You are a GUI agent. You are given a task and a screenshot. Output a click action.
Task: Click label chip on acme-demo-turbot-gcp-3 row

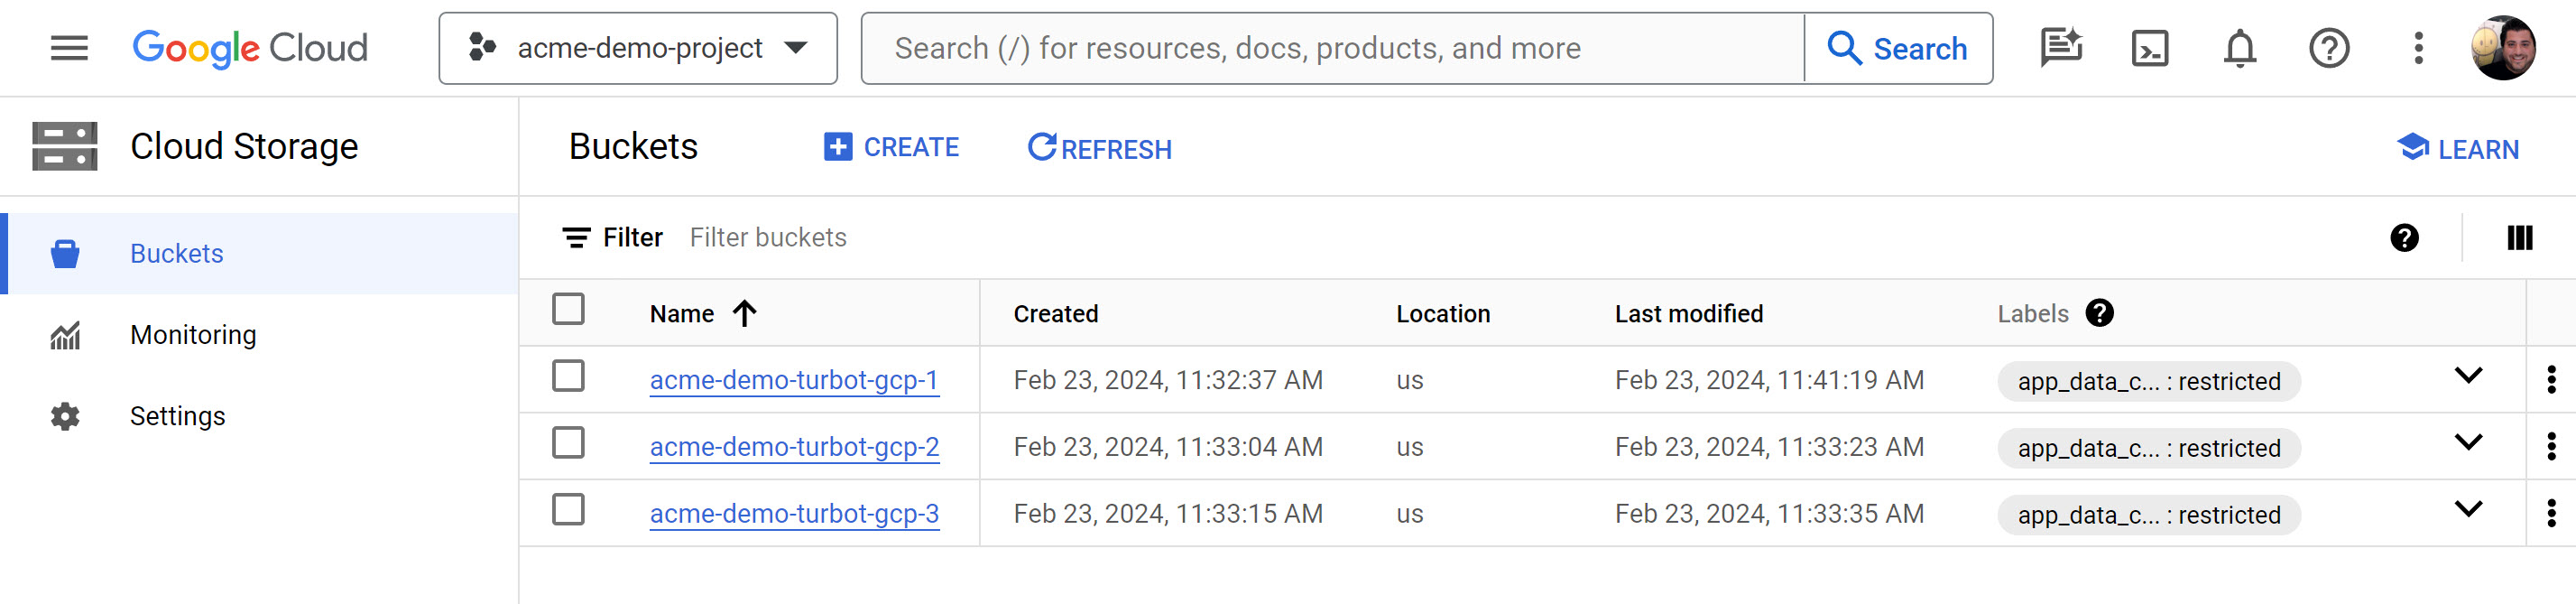coord(2148,515)
